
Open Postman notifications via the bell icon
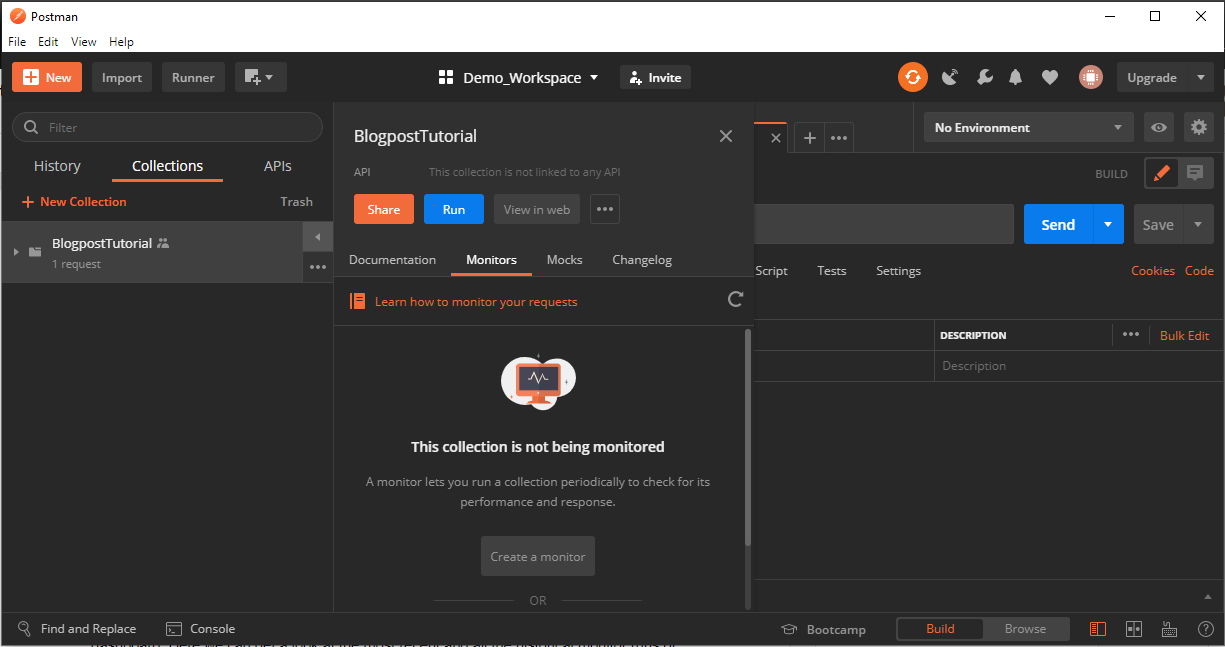pyautogui.click(x=1015, y=77)
